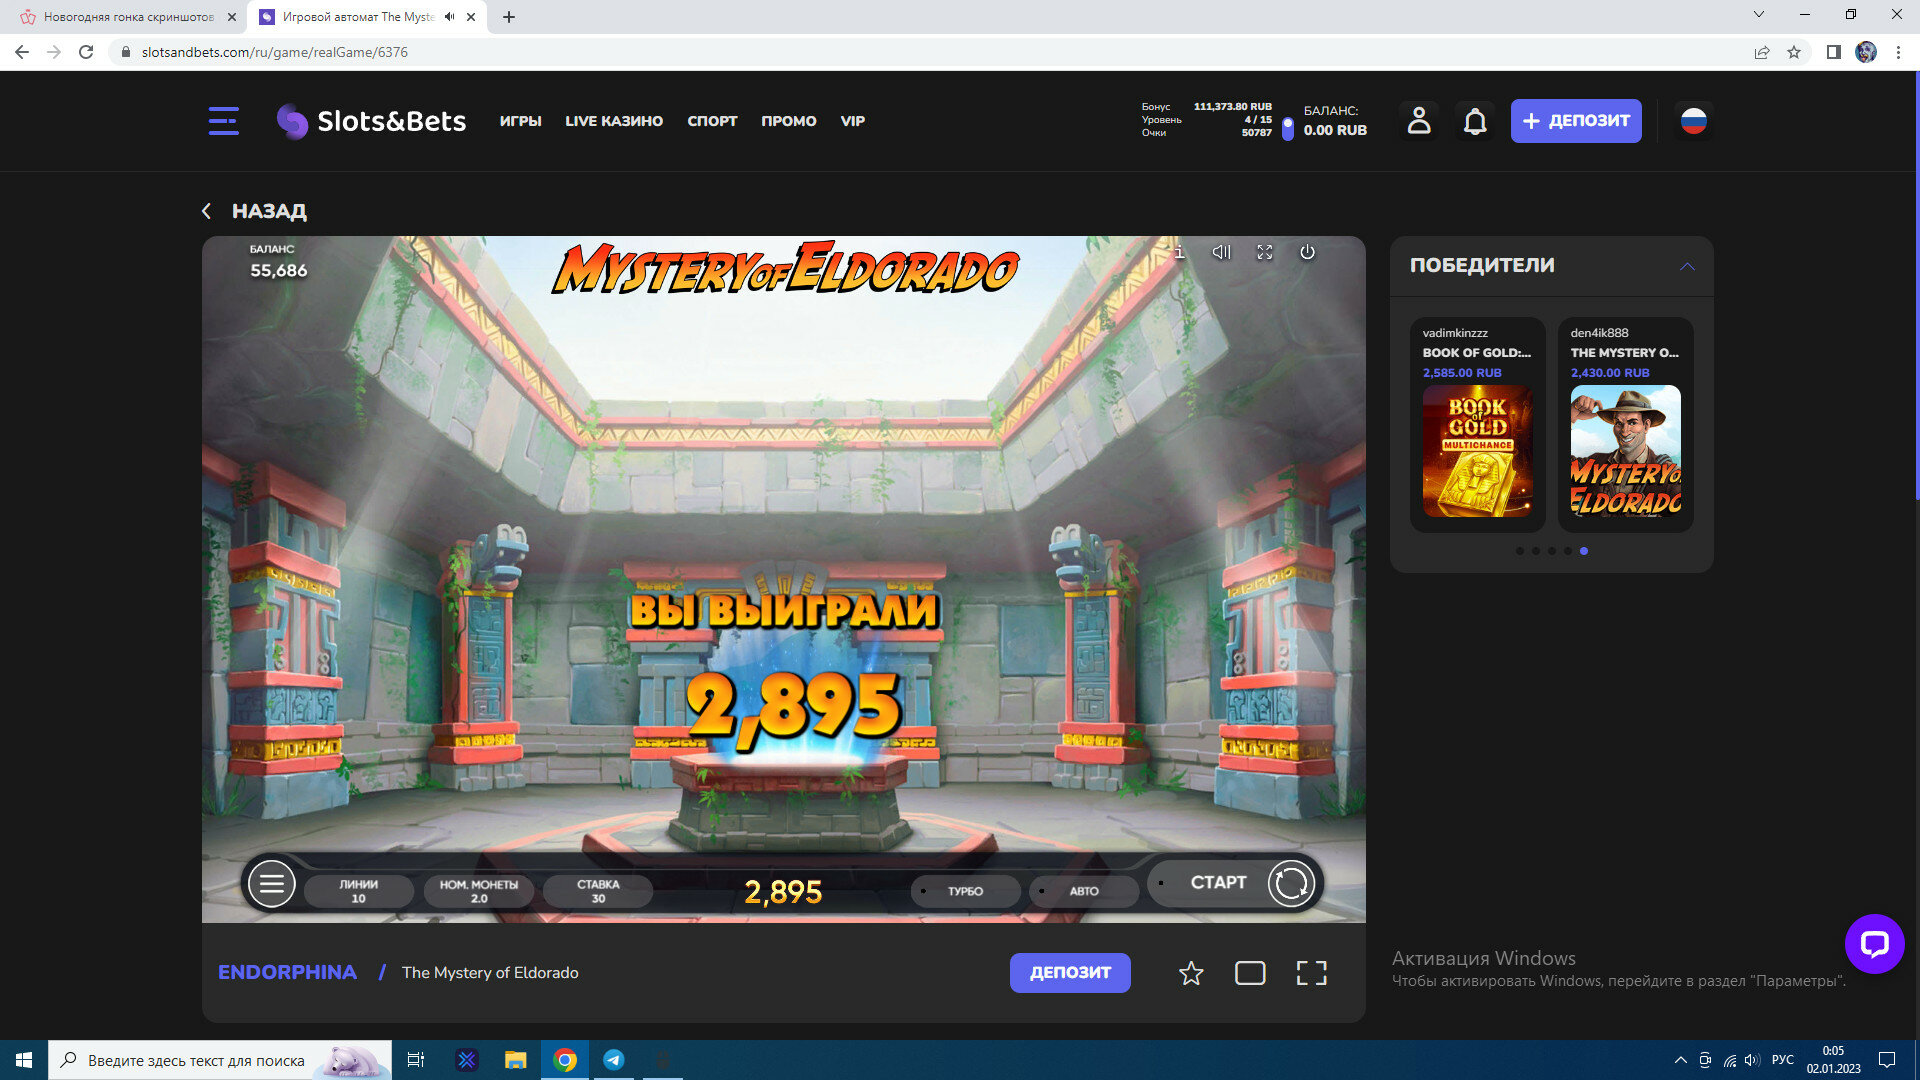Select the last winners carousel dot

pos(1584,551)
